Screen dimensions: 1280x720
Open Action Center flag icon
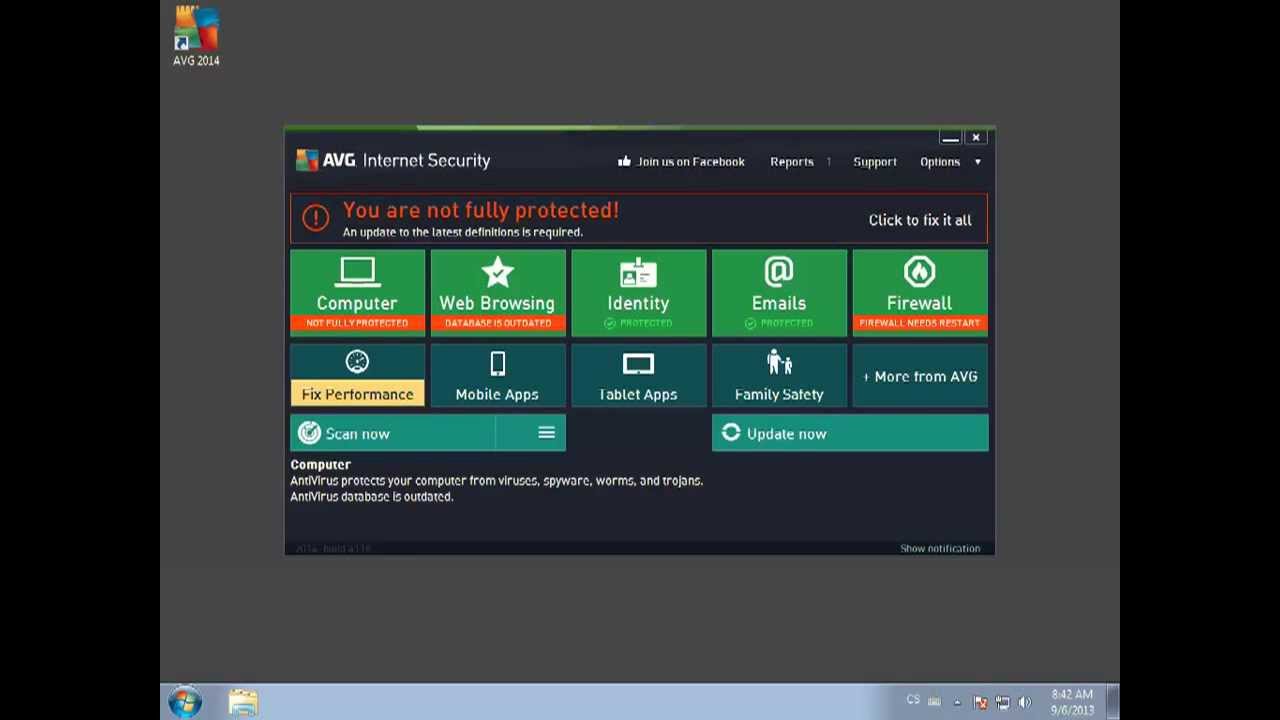coord(980,703)
